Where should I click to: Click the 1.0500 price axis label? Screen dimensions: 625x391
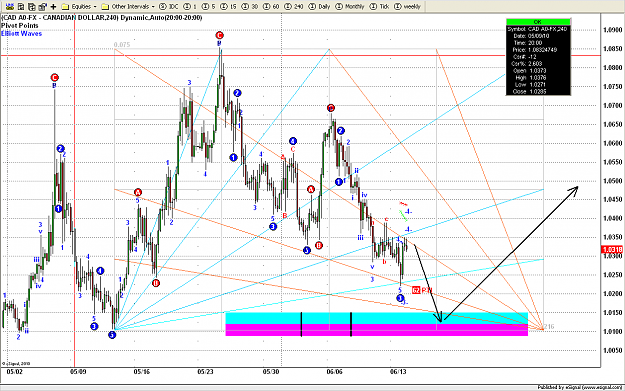point(613,181)
